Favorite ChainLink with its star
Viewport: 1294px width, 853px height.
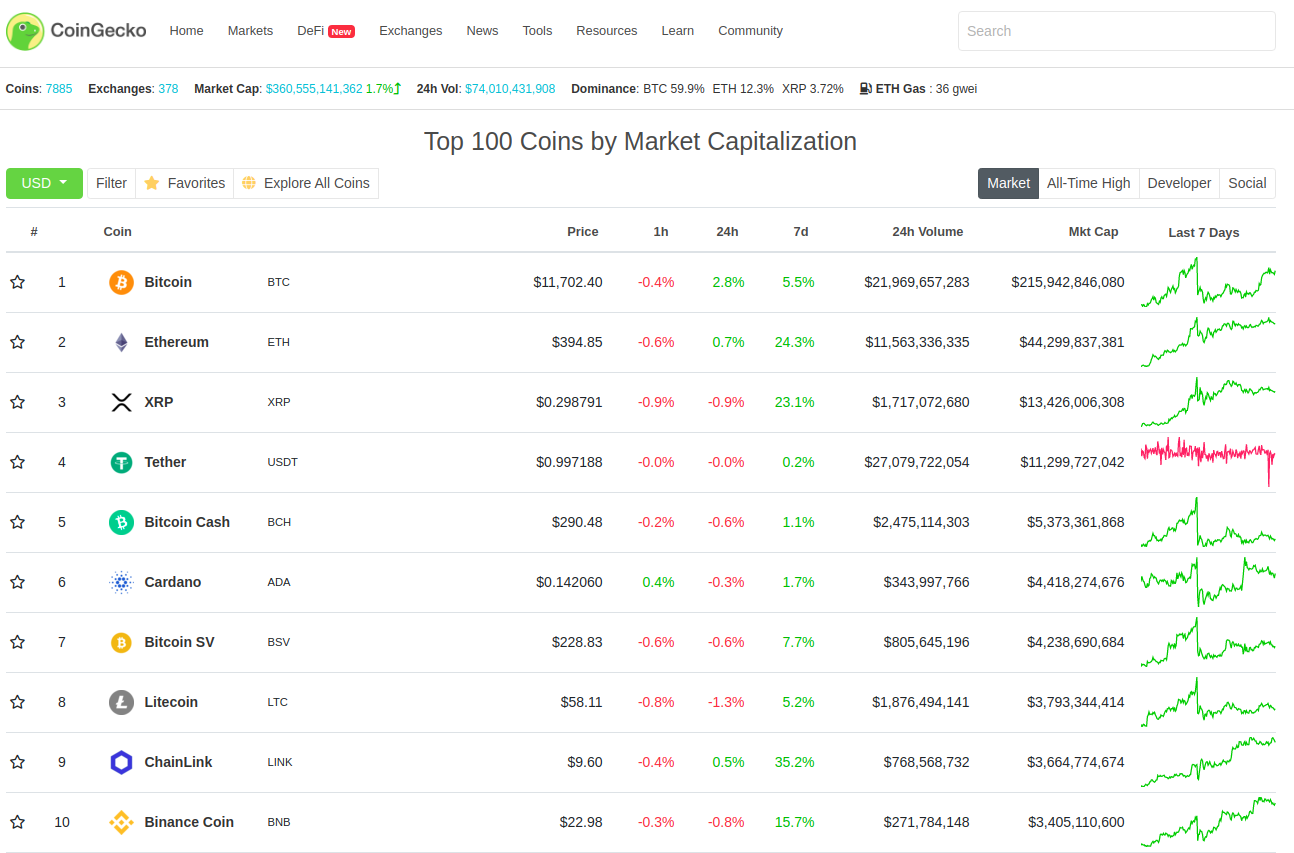click(x=17, y=762)
